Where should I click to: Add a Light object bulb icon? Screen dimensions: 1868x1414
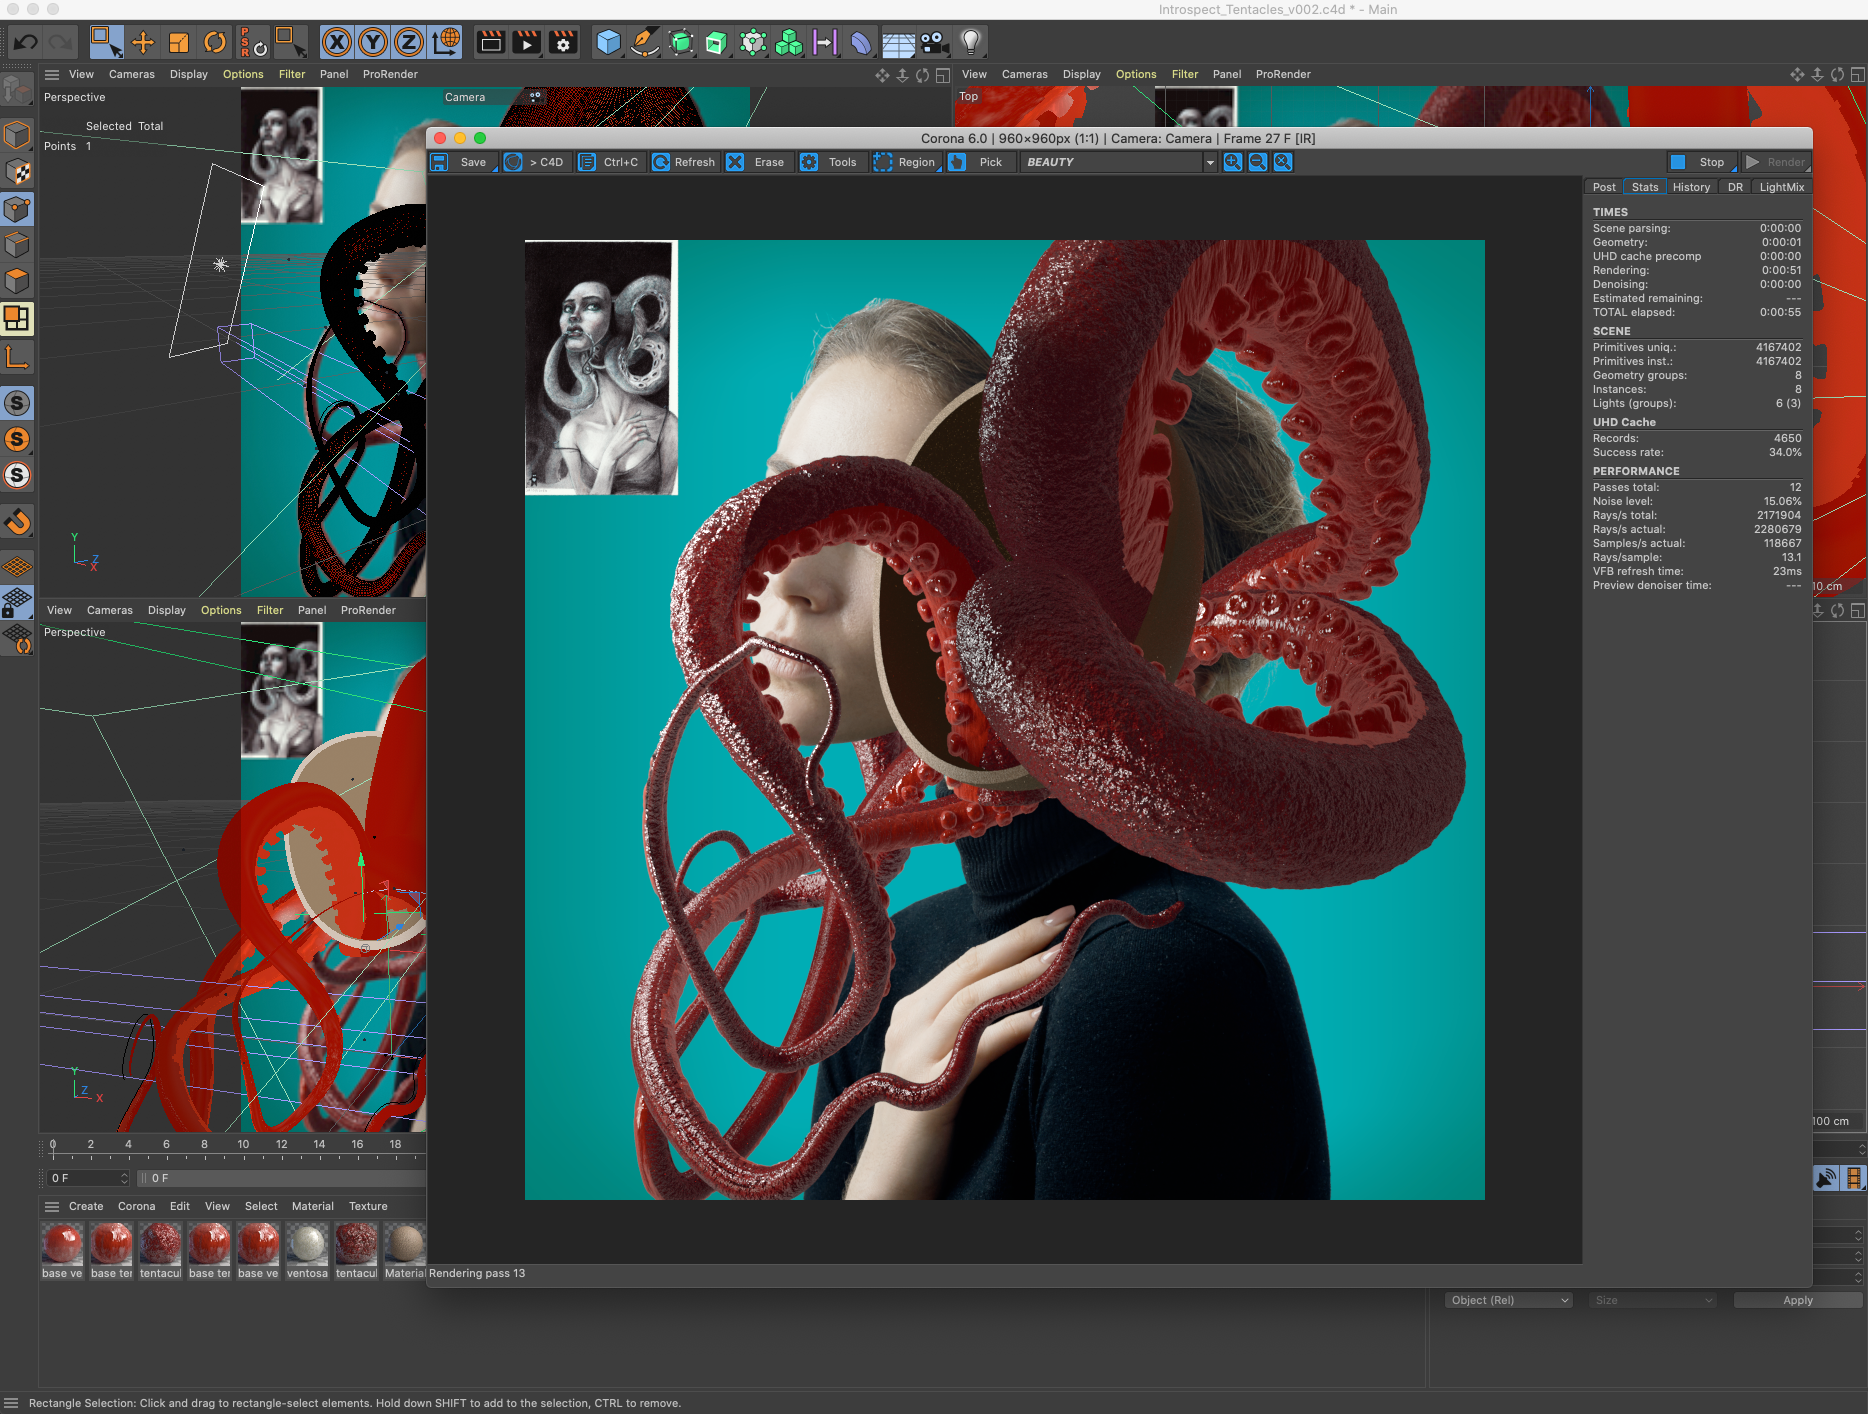(970, 42)
